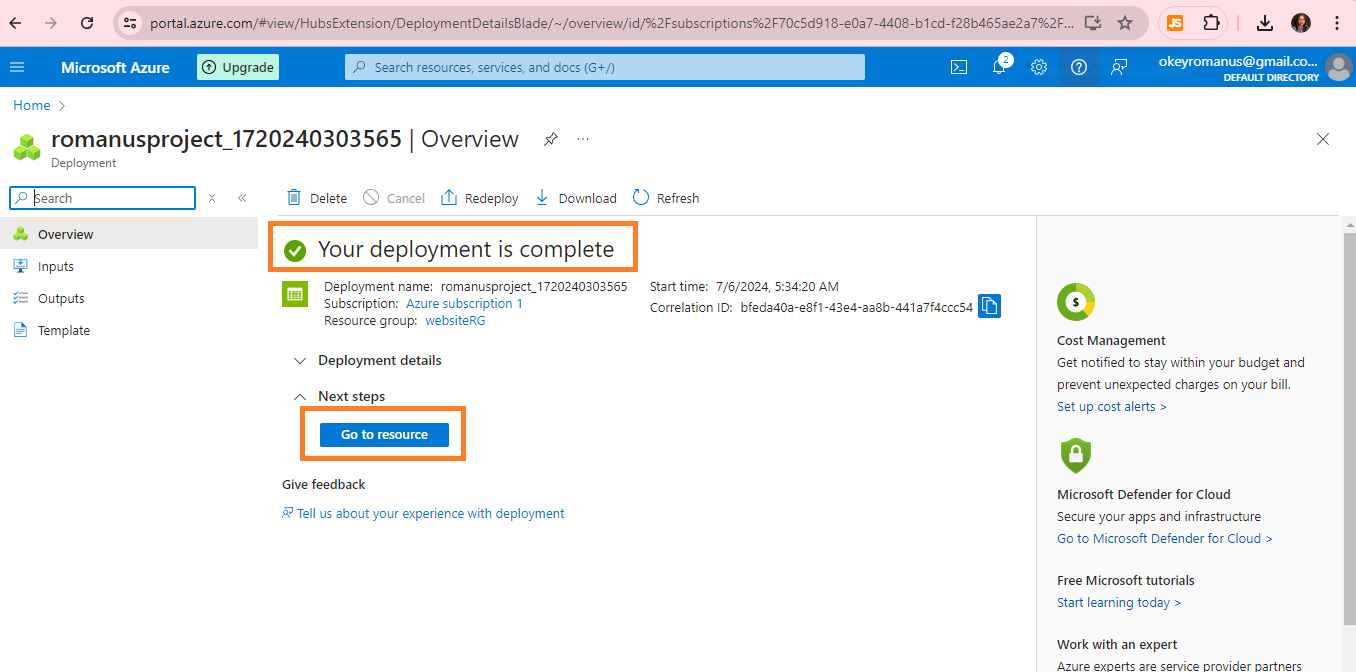The width and height of the screenshot is (1356, 672).
Task: Open account avatar menu
Action: click(1338, 67)
